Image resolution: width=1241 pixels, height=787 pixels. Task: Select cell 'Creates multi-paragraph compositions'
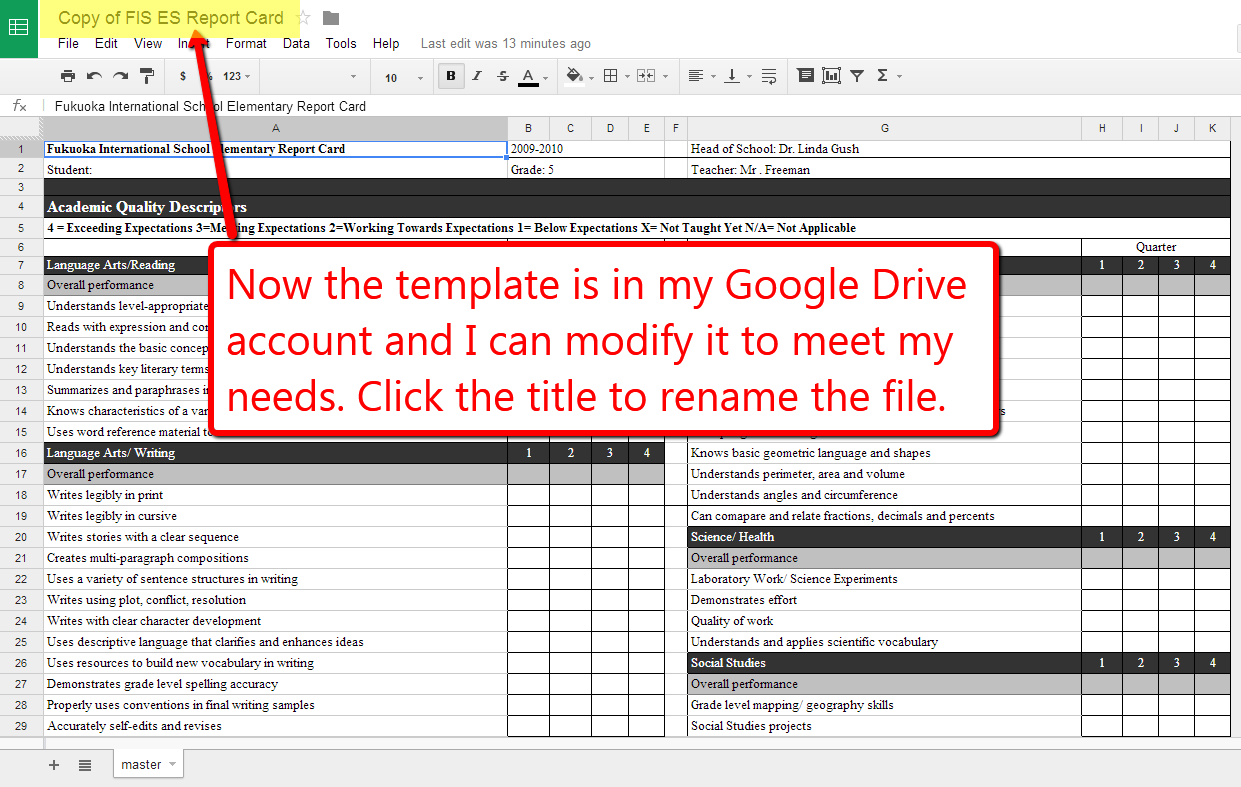pos(276,558)
